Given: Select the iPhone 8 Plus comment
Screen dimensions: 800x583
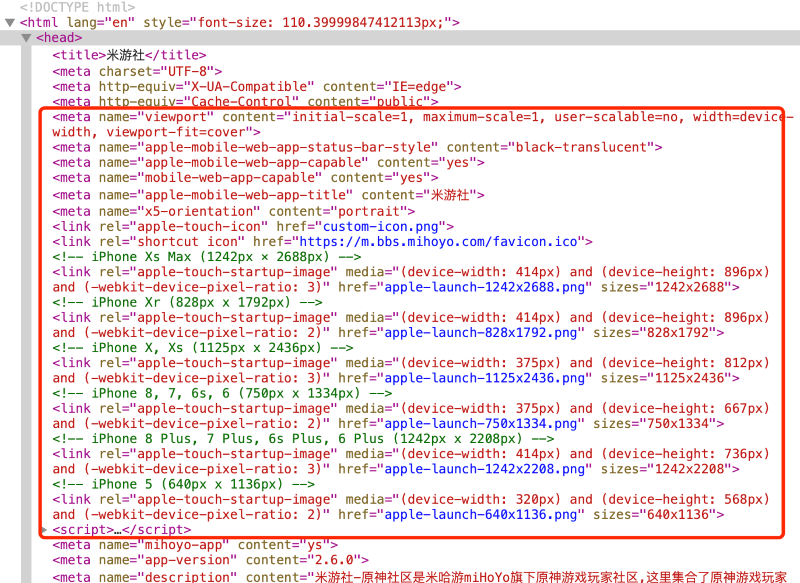Looking at the screenshot, I should coord(303,439).
